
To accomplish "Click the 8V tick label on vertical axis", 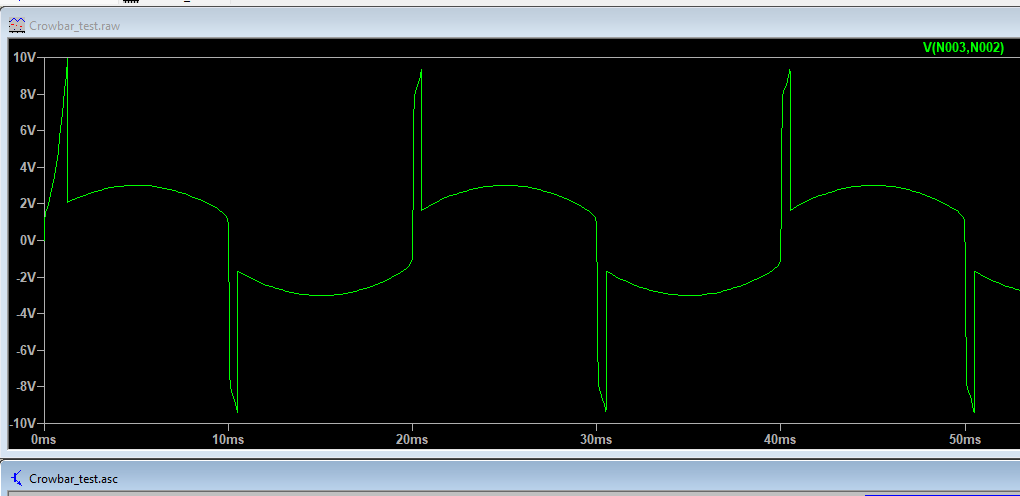I will click(x=27, y=94).
